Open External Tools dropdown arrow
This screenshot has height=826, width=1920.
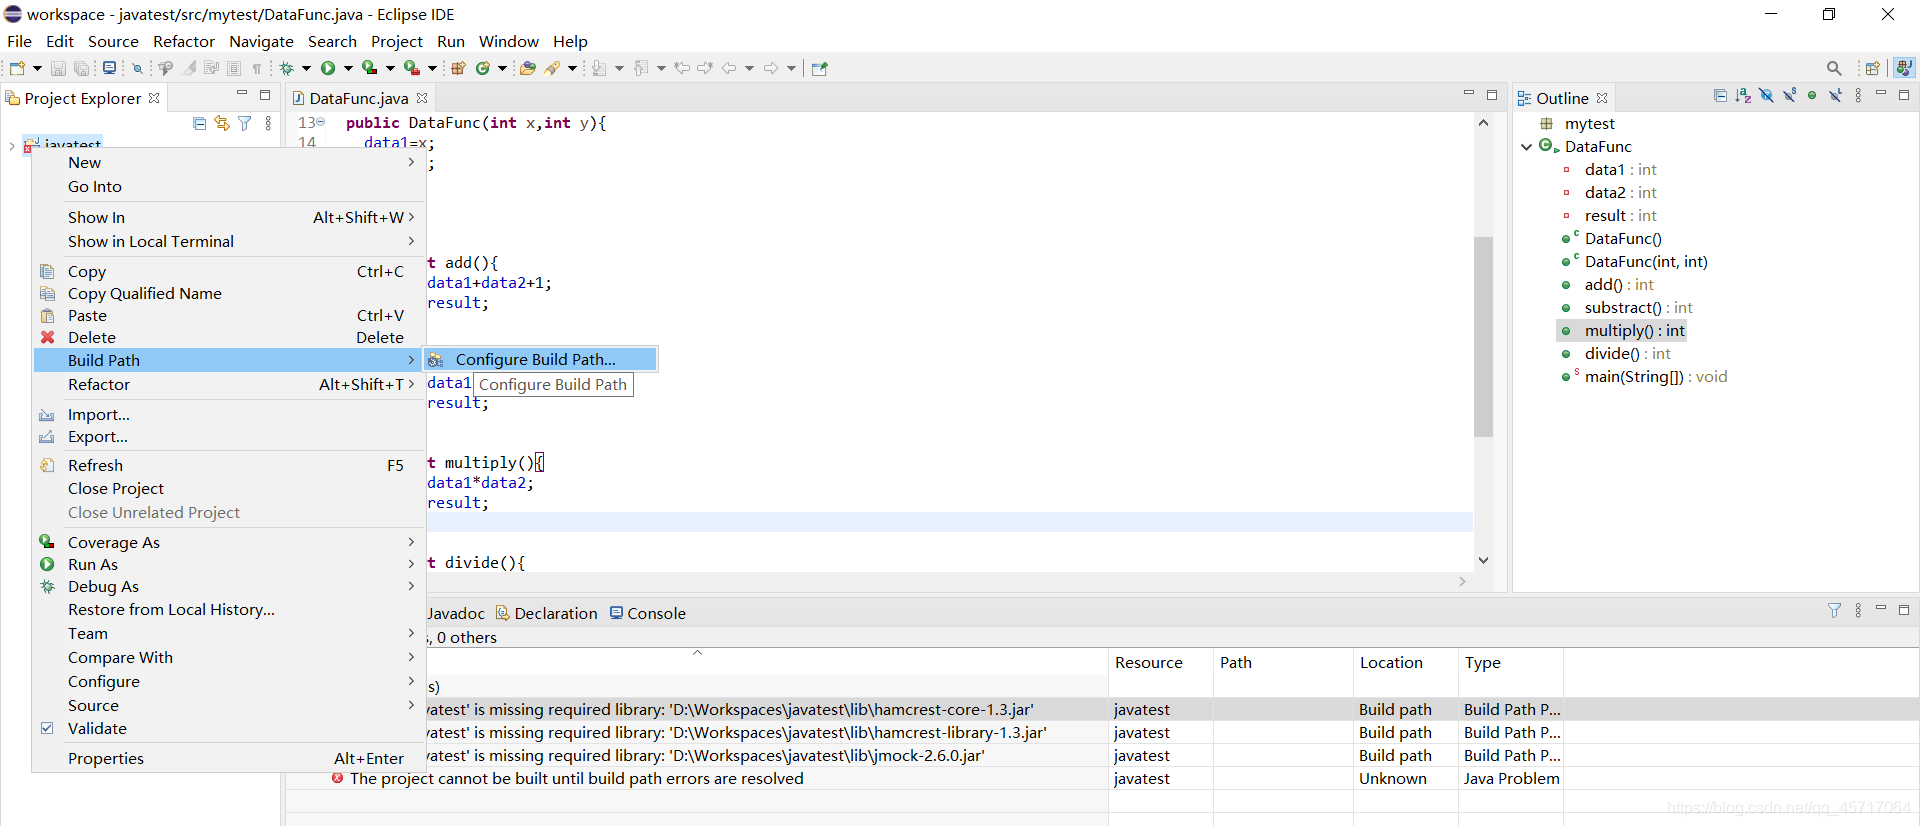click(432, 68)
